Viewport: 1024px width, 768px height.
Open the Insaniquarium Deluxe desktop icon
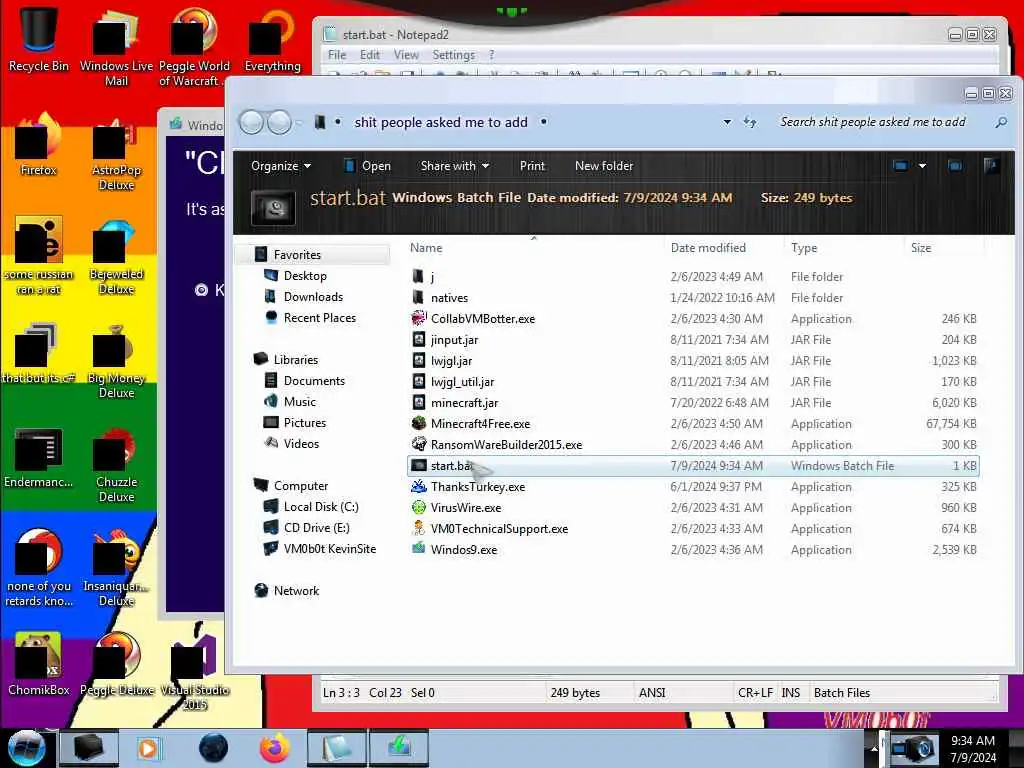point(116,569)
